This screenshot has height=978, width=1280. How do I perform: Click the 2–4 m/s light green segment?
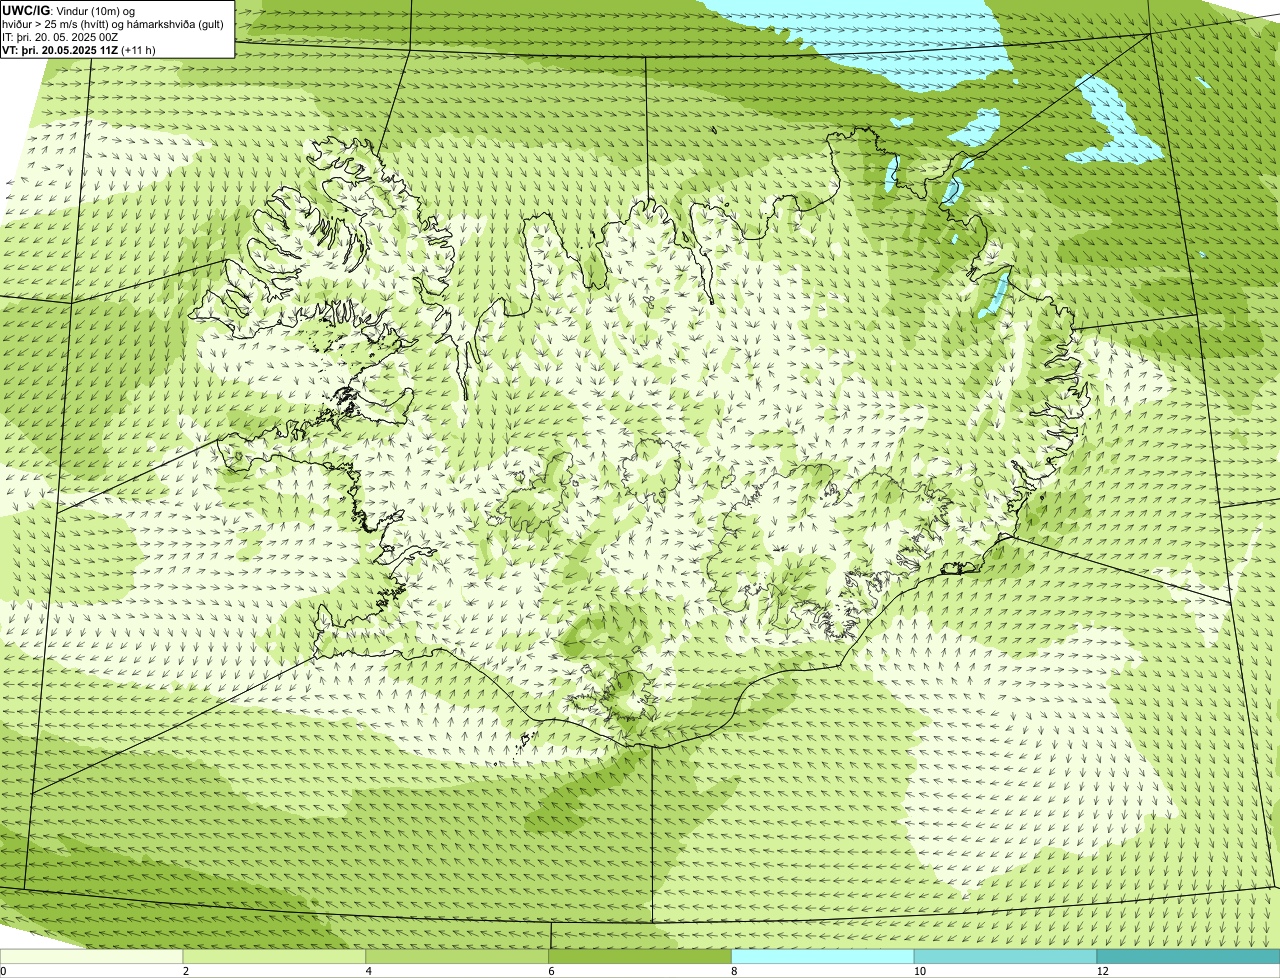tap(275, 956)
